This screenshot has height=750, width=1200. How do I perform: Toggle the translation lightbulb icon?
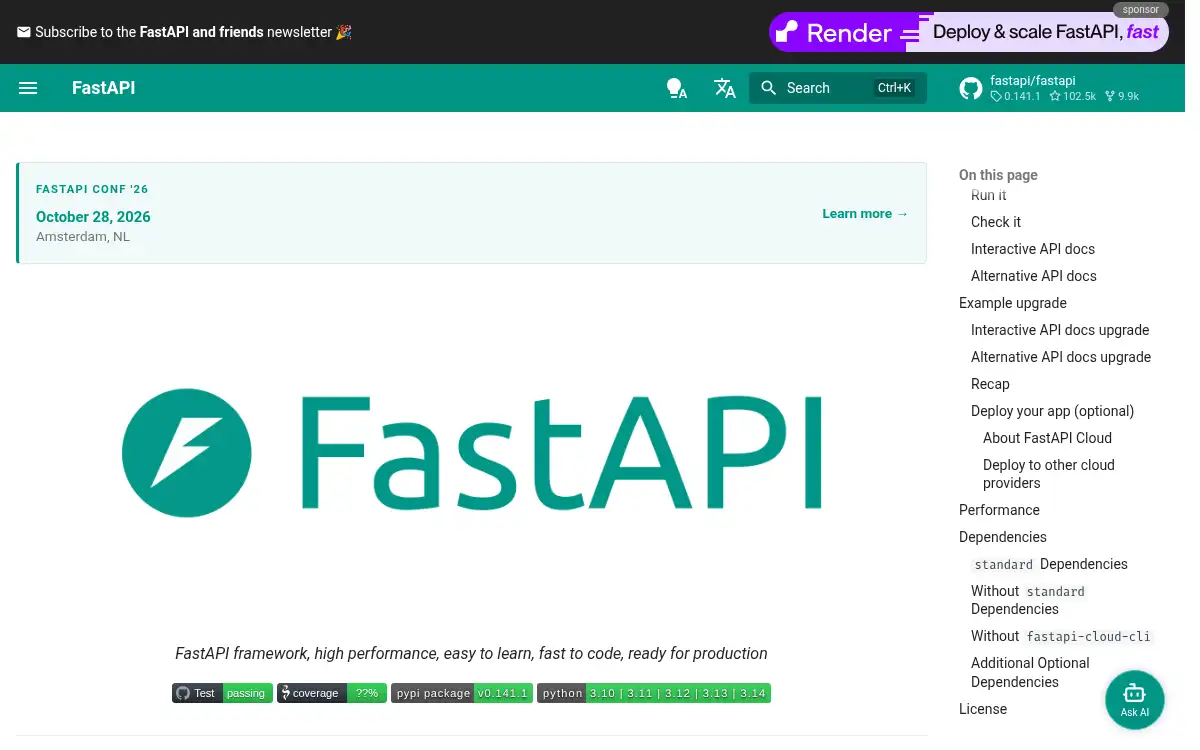point(677,88)
